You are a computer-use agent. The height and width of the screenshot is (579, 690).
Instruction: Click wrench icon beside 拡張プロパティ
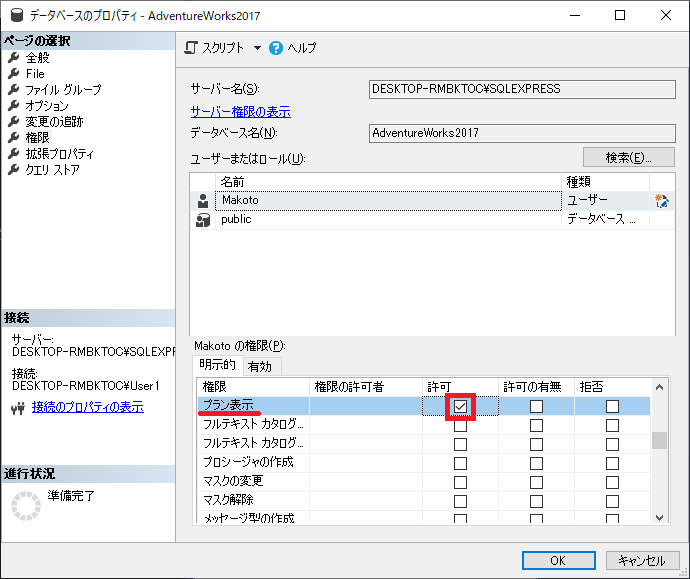[x=14, y=154]
